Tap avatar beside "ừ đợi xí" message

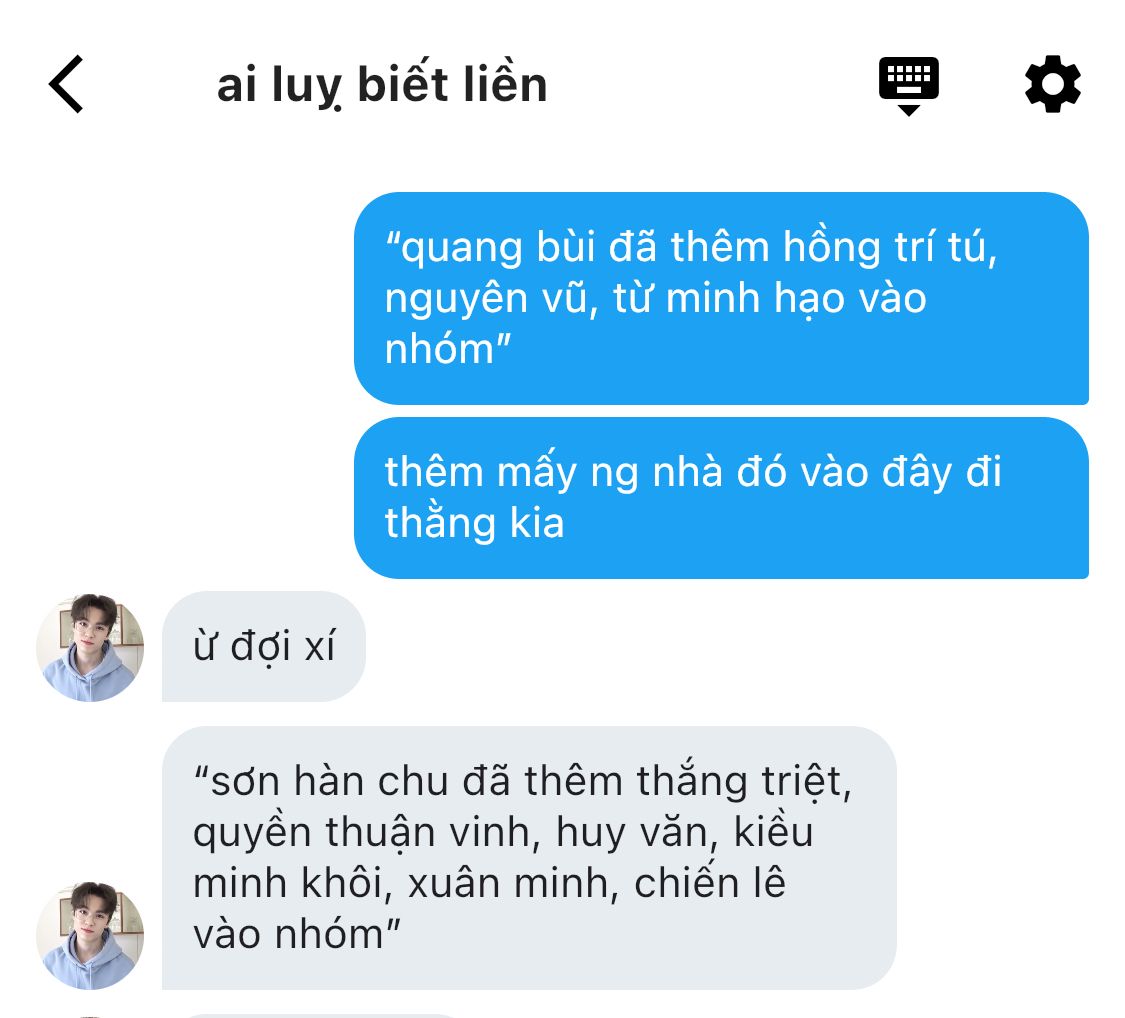click(x=90, y=647)
